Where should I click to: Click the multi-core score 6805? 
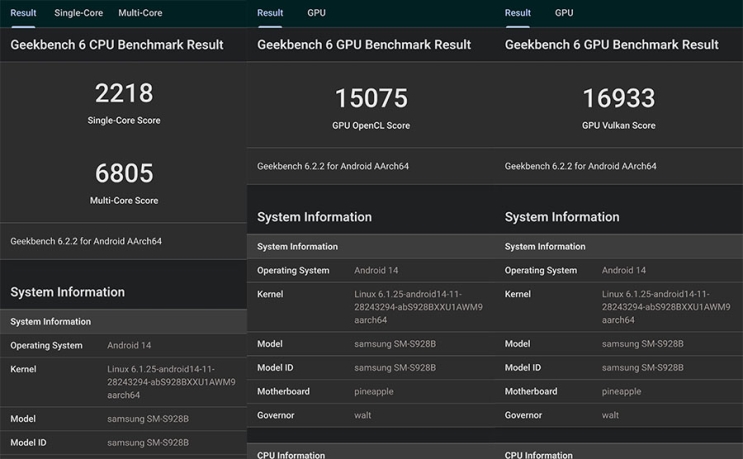[124, 174]
